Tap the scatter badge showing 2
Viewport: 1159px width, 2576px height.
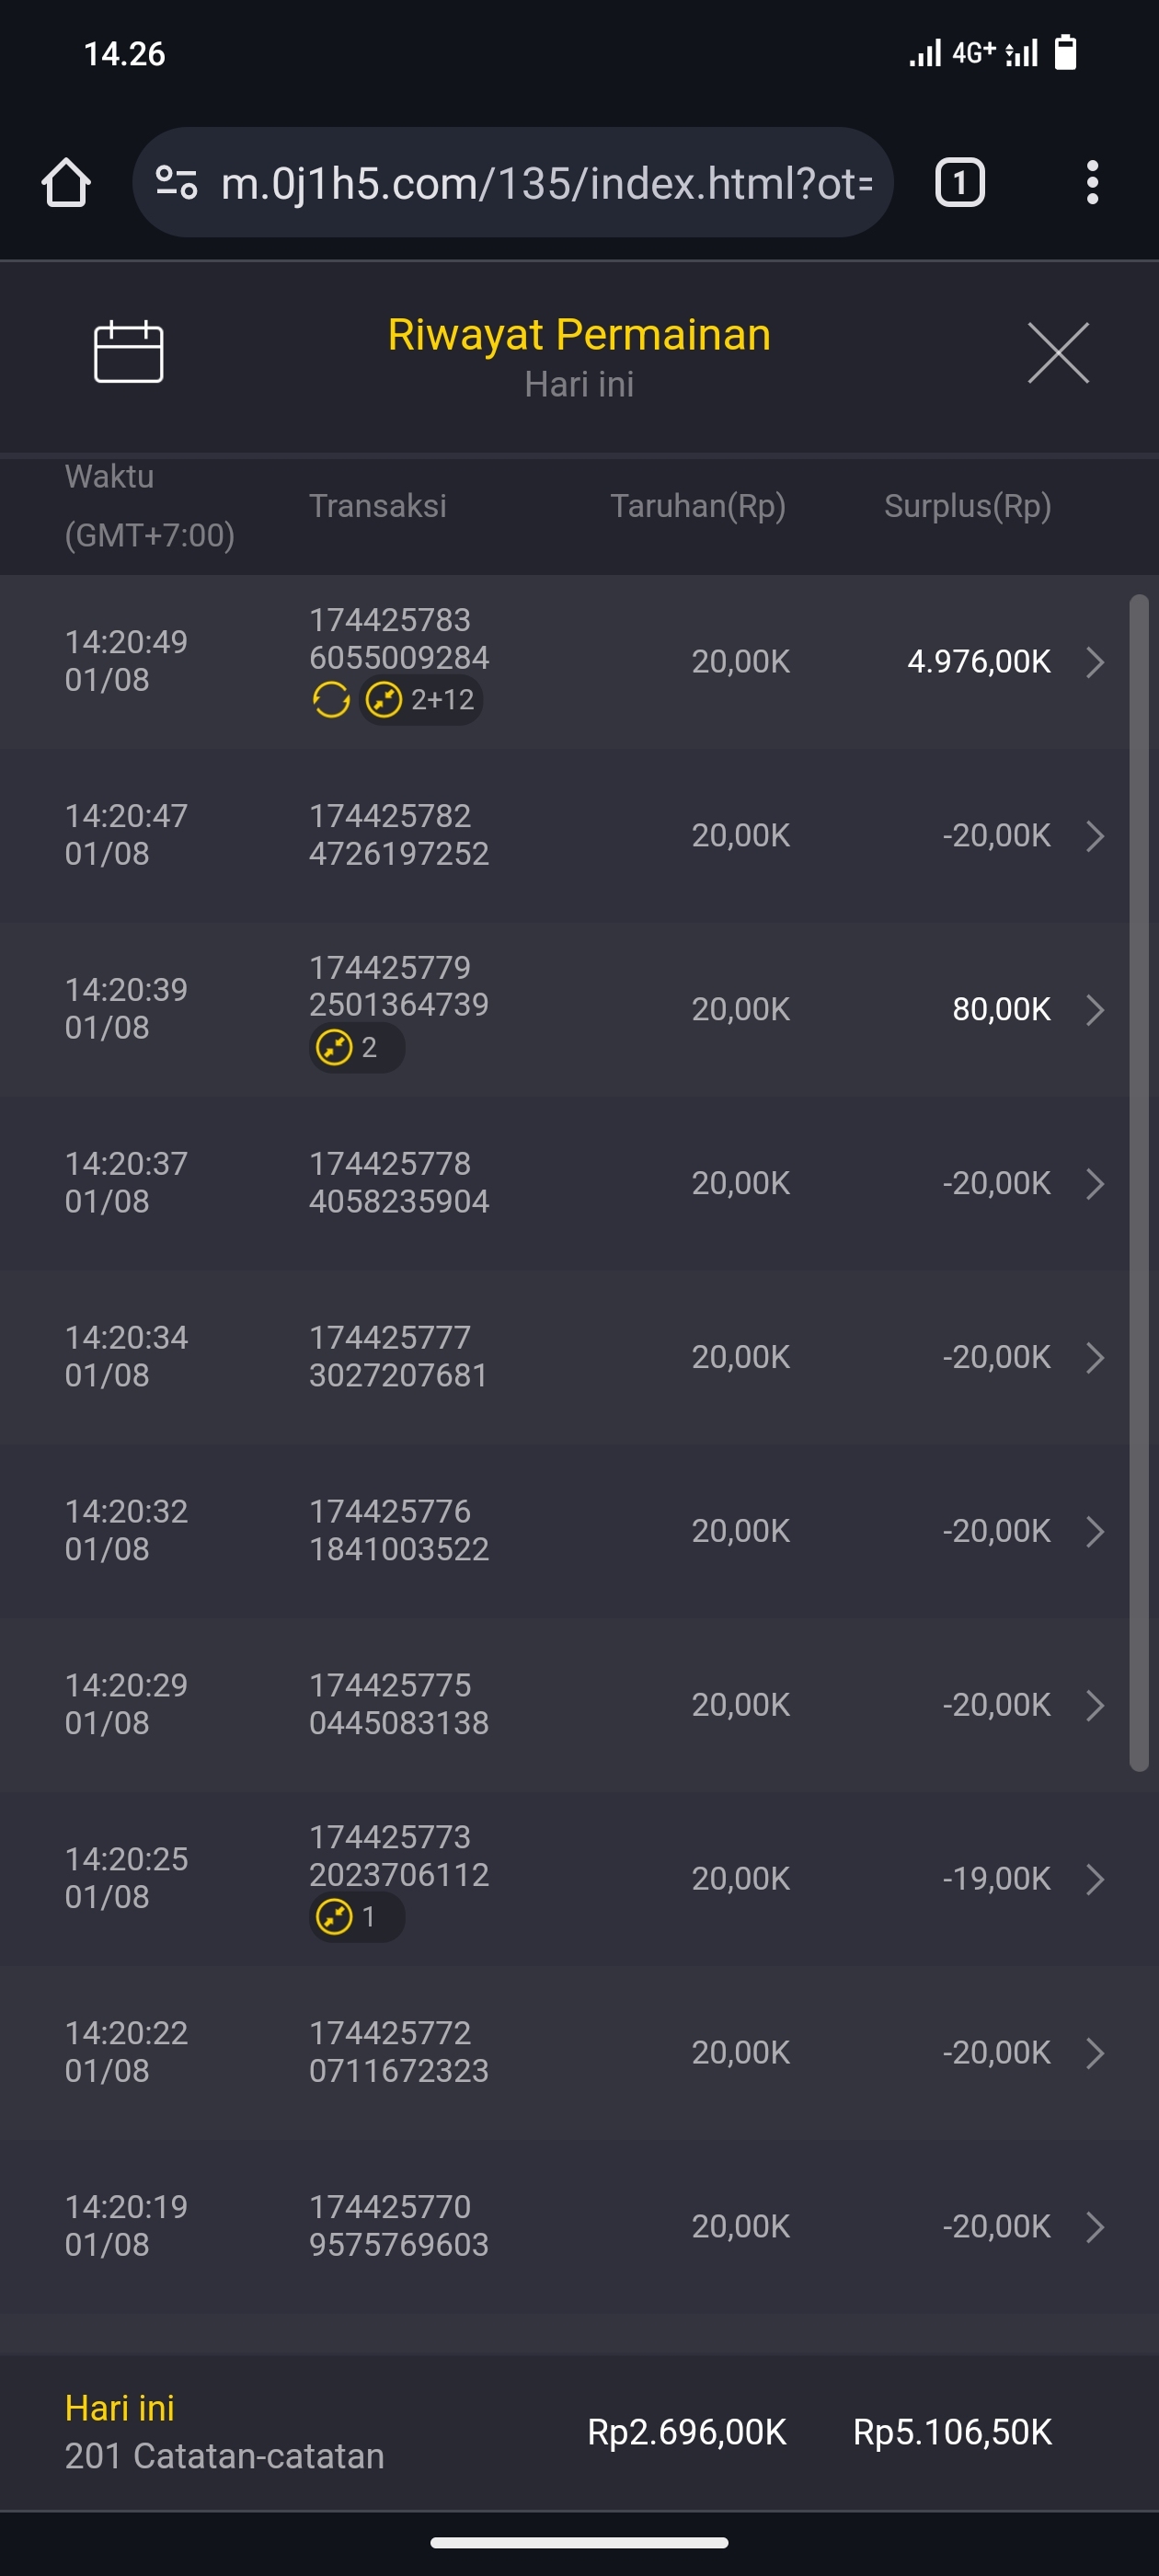click(356, 1048)
